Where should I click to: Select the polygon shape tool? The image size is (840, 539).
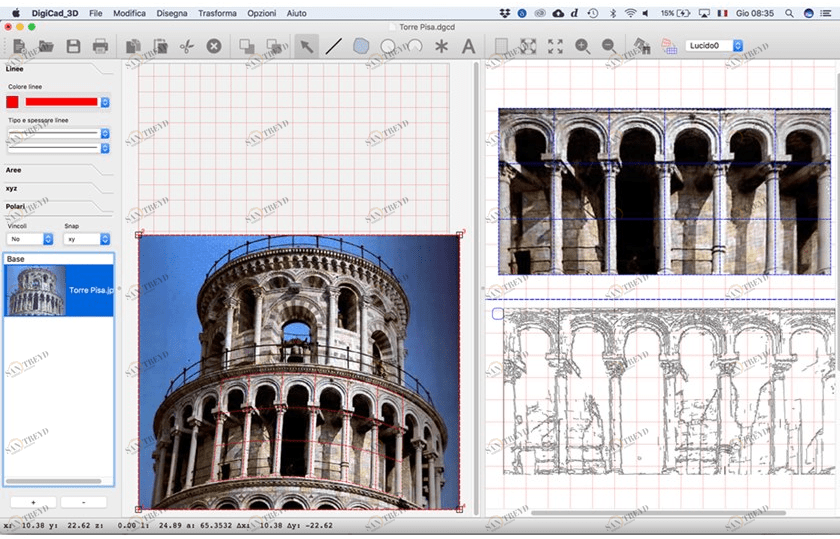361,46
